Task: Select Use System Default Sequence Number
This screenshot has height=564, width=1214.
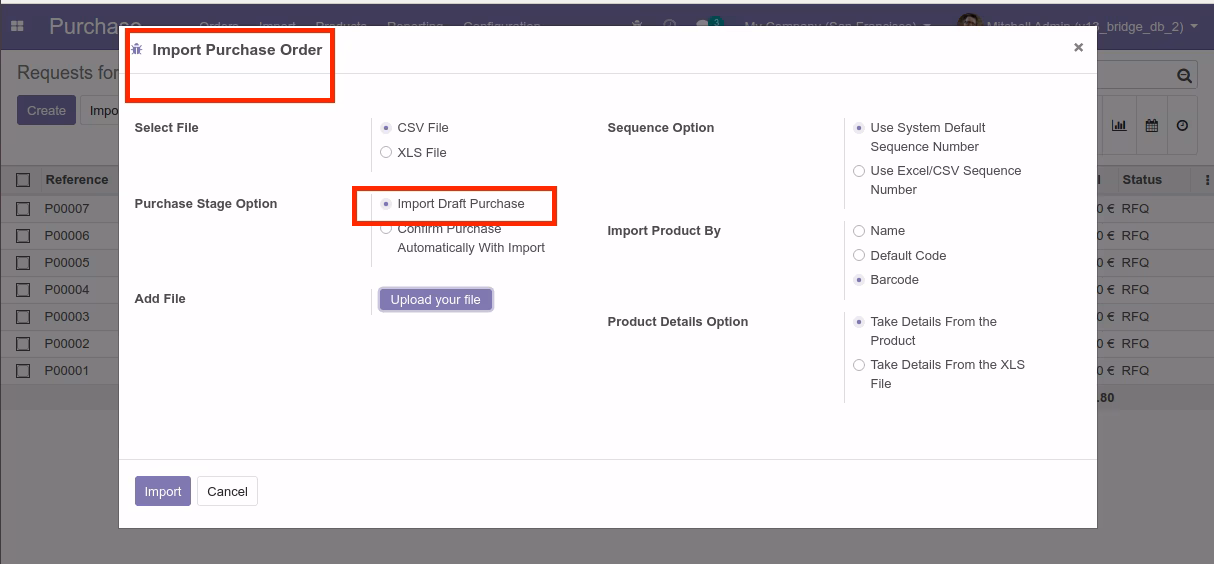Action: [x=859, y=128]
